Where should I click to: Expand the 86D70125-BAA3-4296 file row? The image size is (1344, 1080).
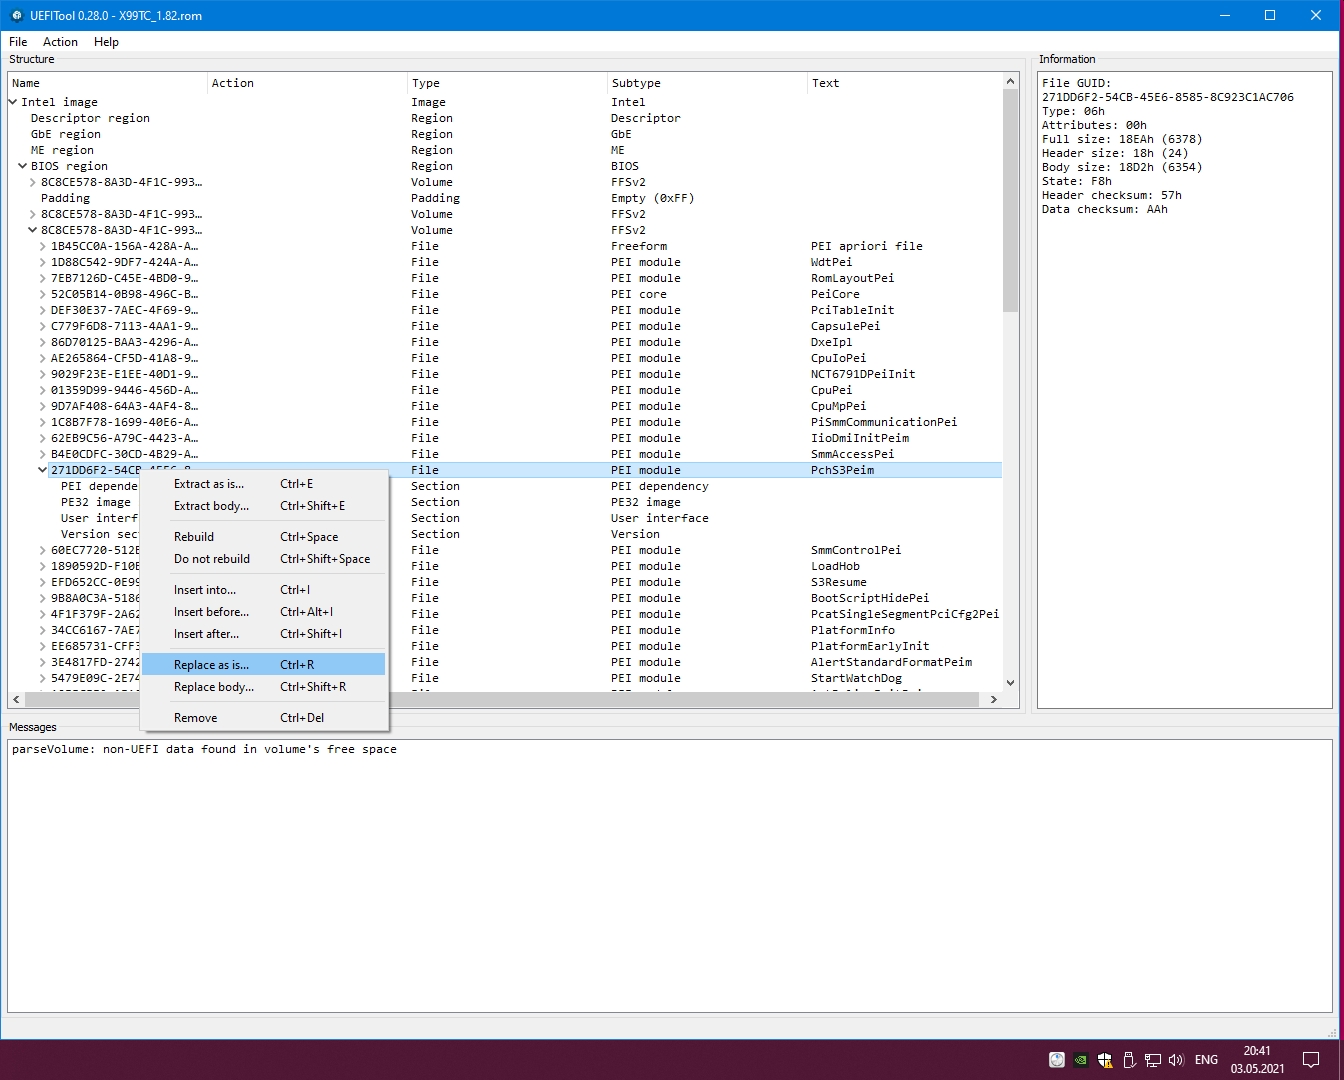pyautogui.click(x=43, y=342)
